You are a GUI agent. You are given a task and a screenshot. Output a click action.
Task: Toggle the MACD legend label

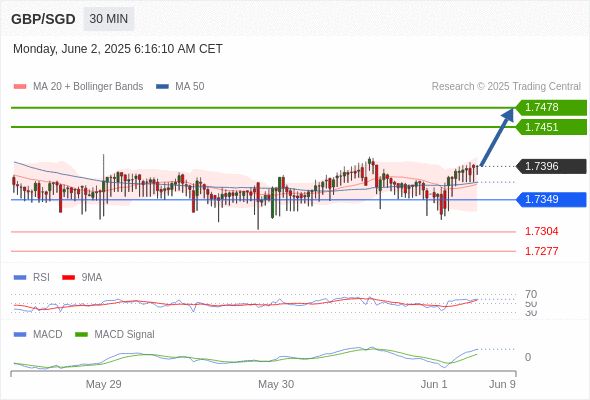tap(48, 335)
